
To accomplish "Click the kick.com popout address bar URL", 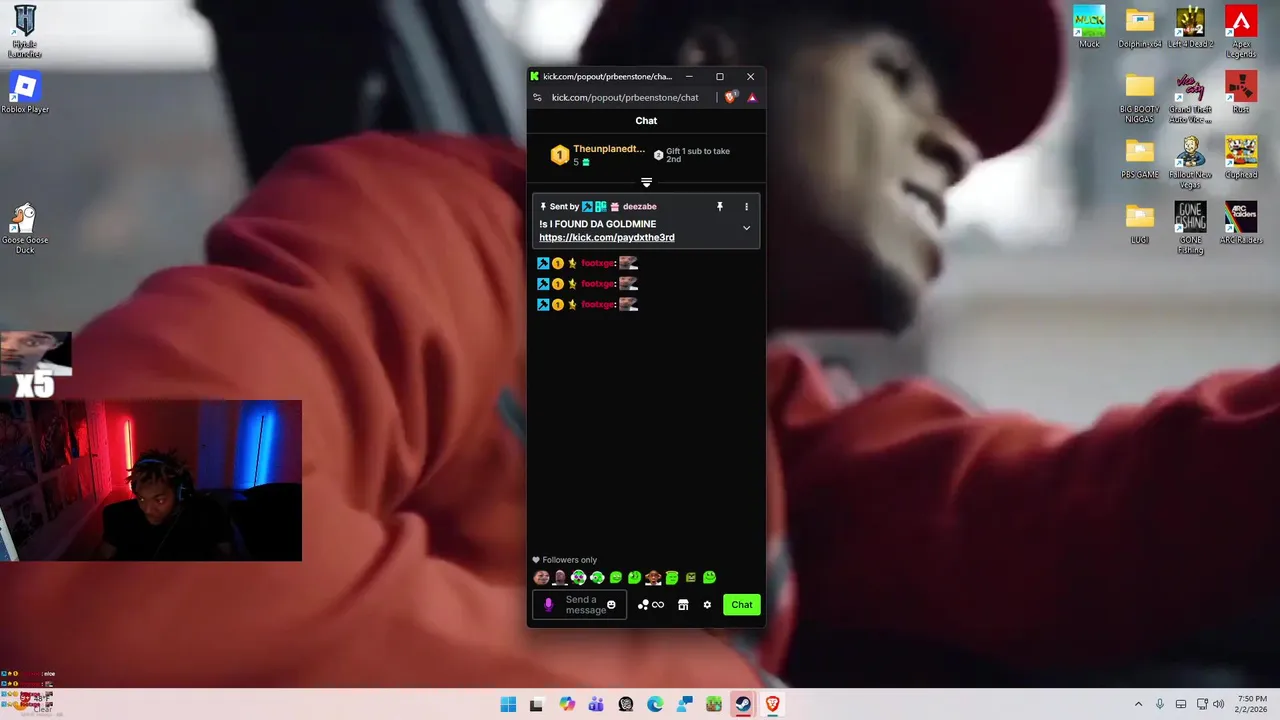I will [625, 97].
